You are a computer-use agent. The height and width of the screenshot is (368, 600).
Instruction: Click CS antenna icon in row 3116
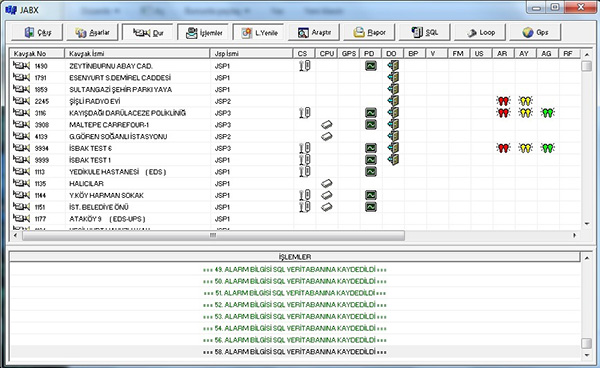click(305, 113)
